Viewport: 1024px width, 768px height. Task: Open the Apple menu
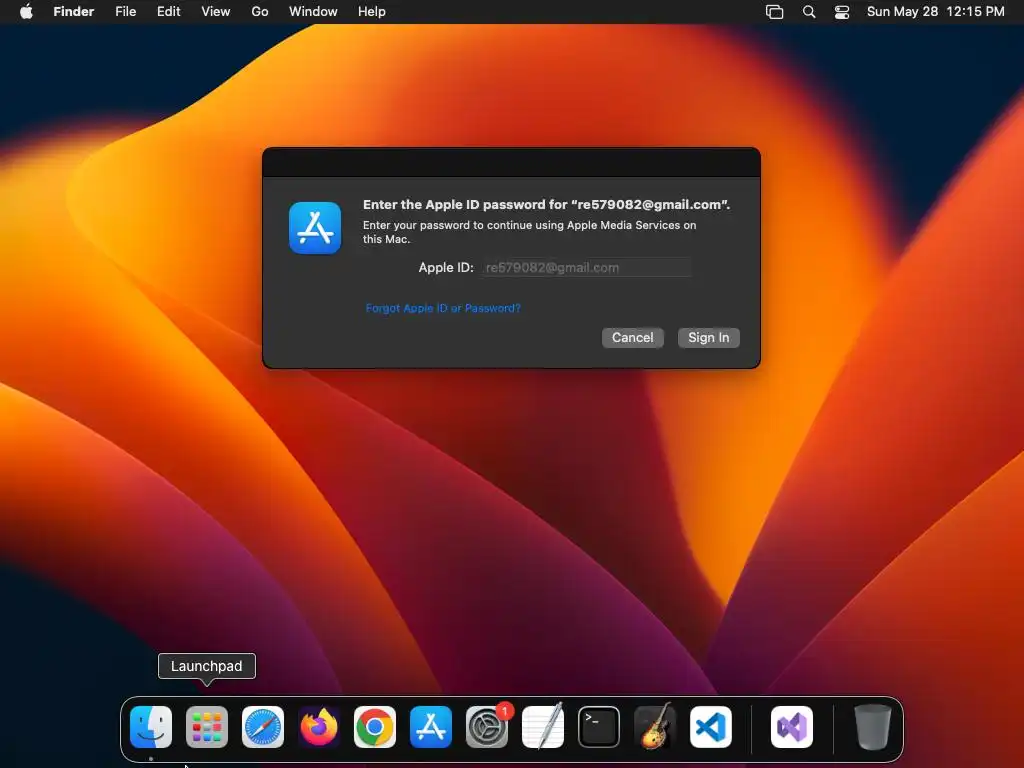[26, 11]
